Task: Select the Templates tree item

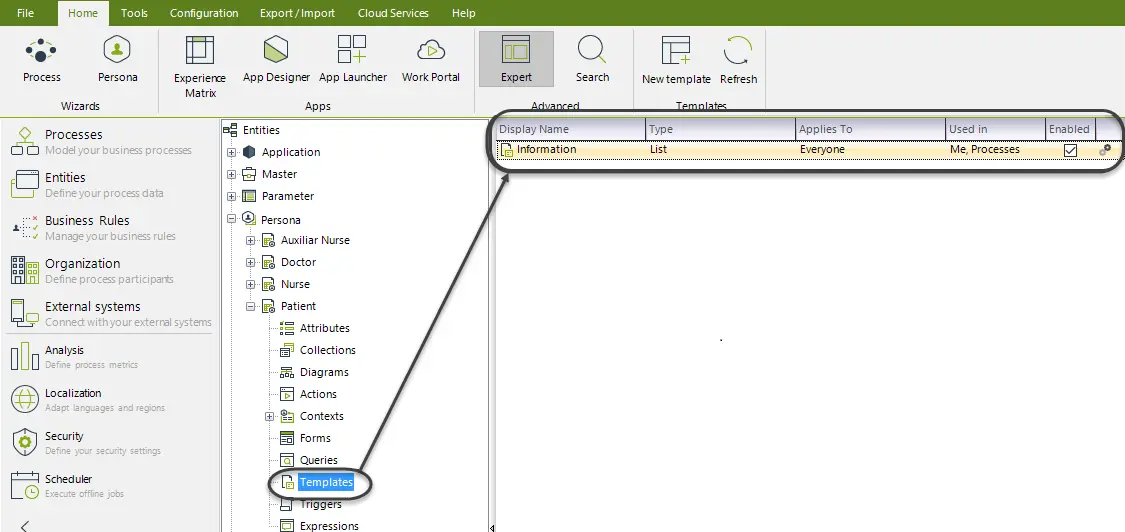Action: coord(326,482)
